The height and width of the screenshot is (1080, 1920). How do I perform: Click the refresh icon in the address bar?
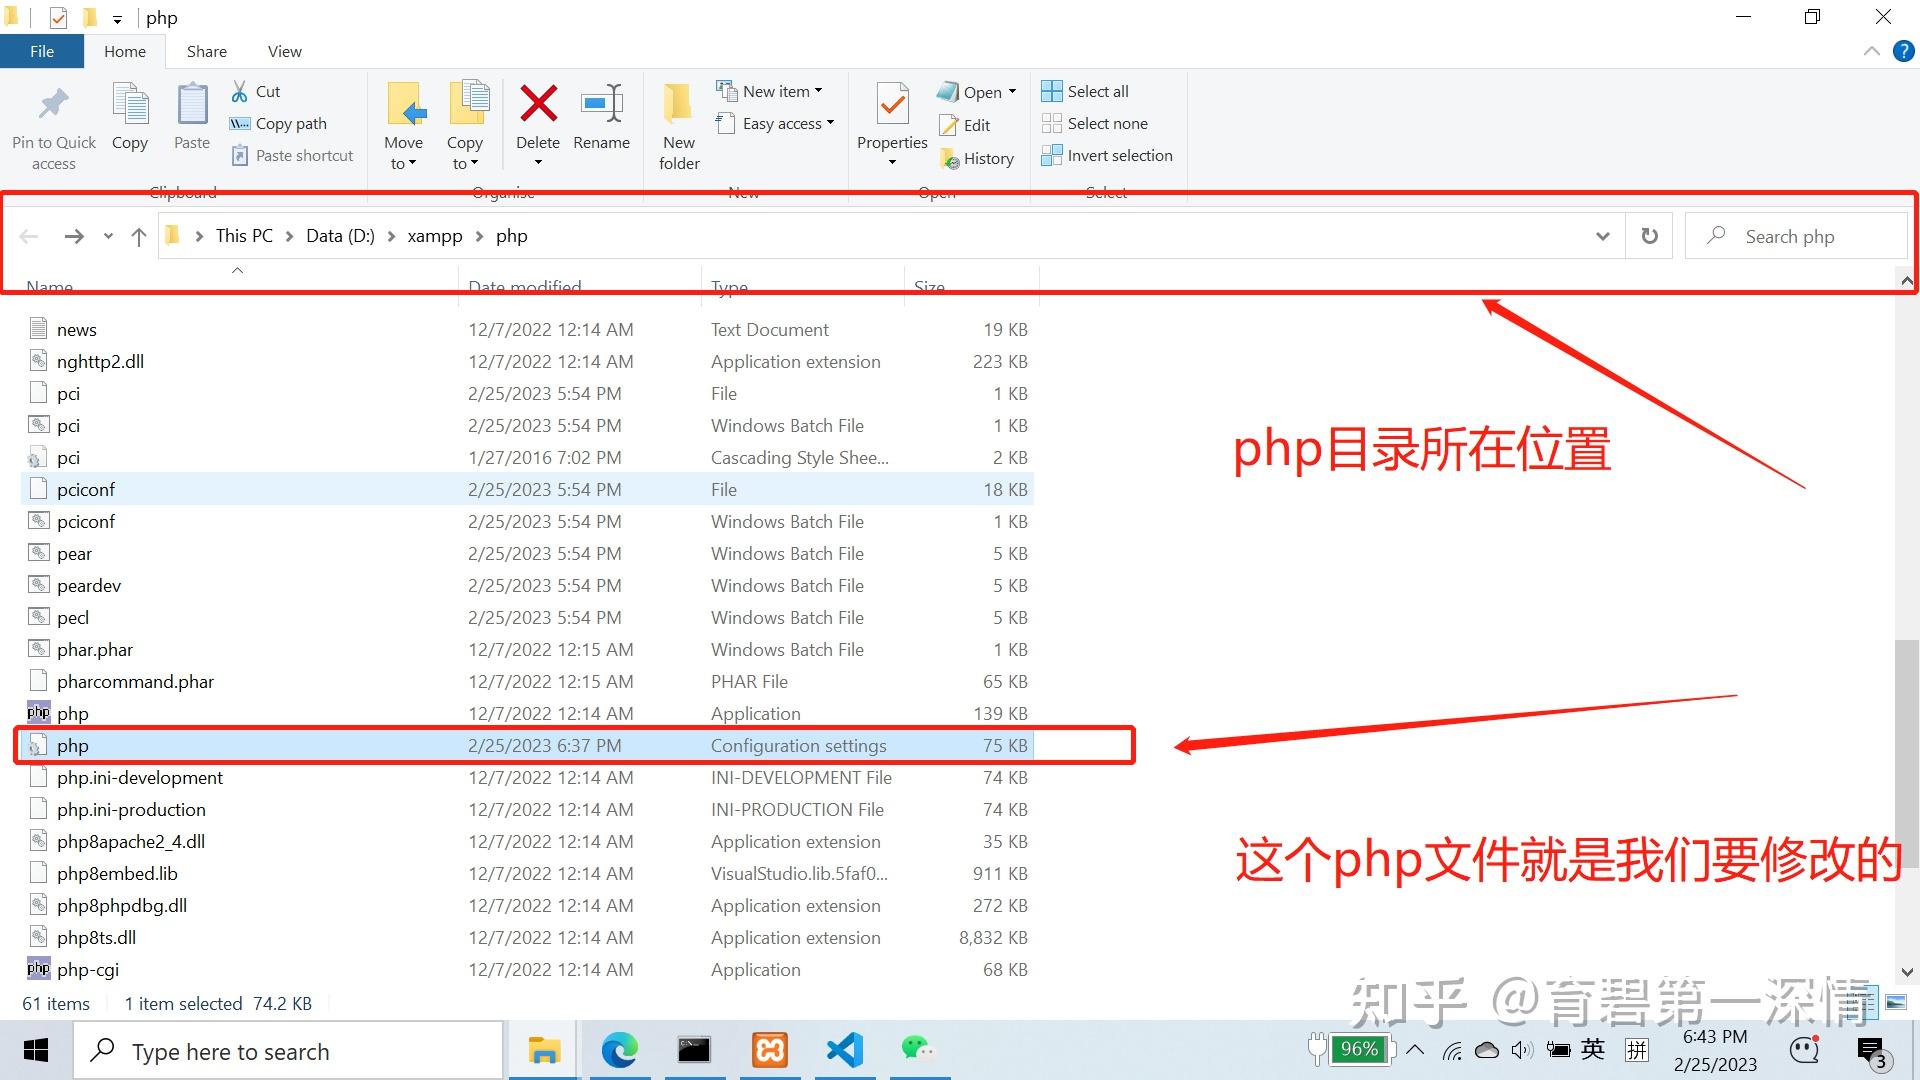[1649, 236]
